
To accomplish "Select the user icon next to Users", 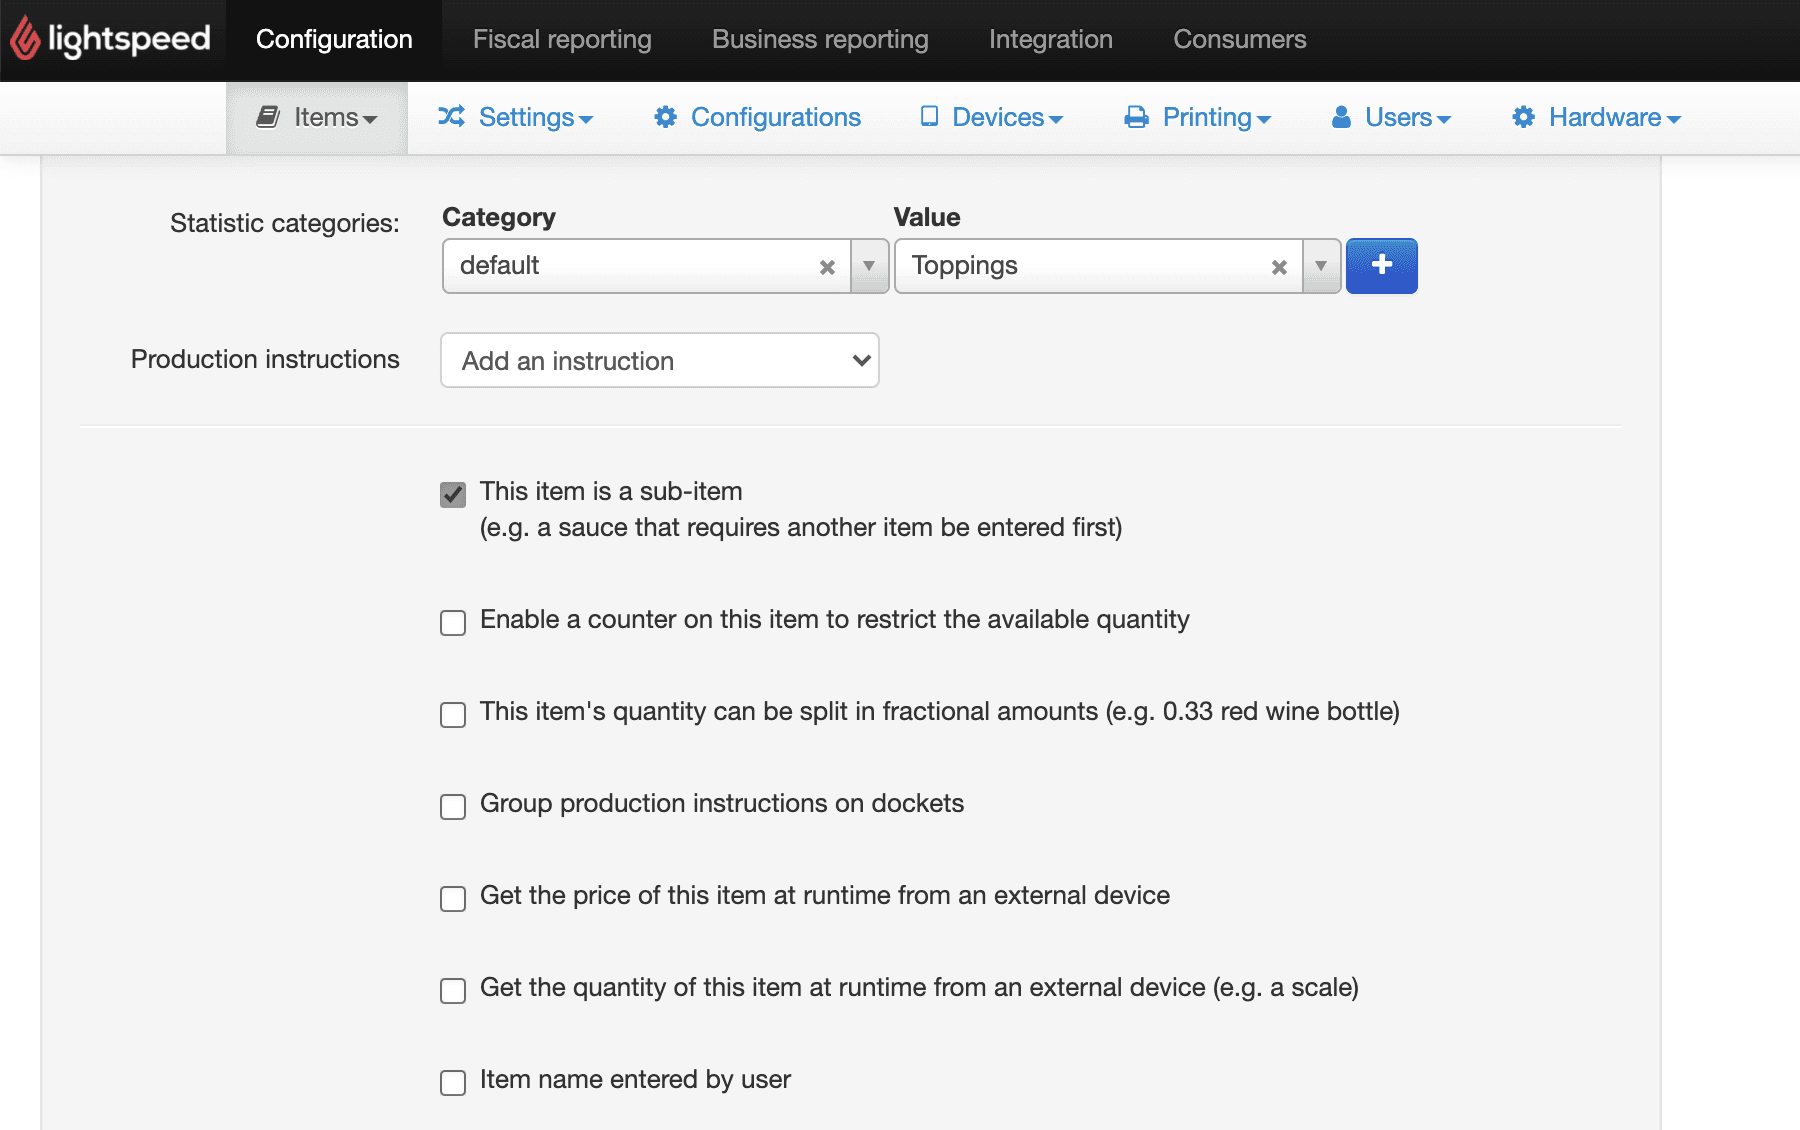I will [x=1341, y=116].
